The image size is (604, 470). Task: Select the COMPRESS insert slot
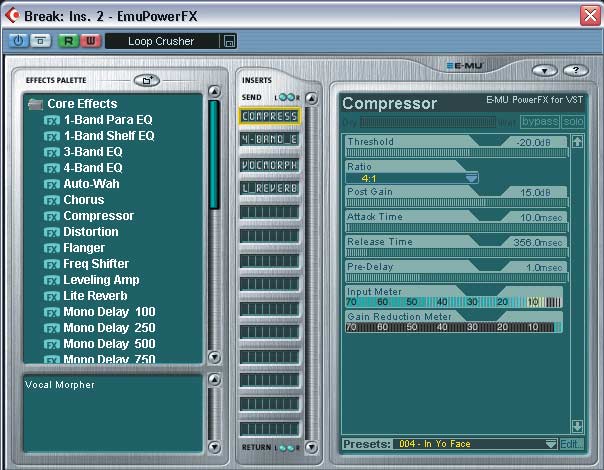[x=269, y=116]
